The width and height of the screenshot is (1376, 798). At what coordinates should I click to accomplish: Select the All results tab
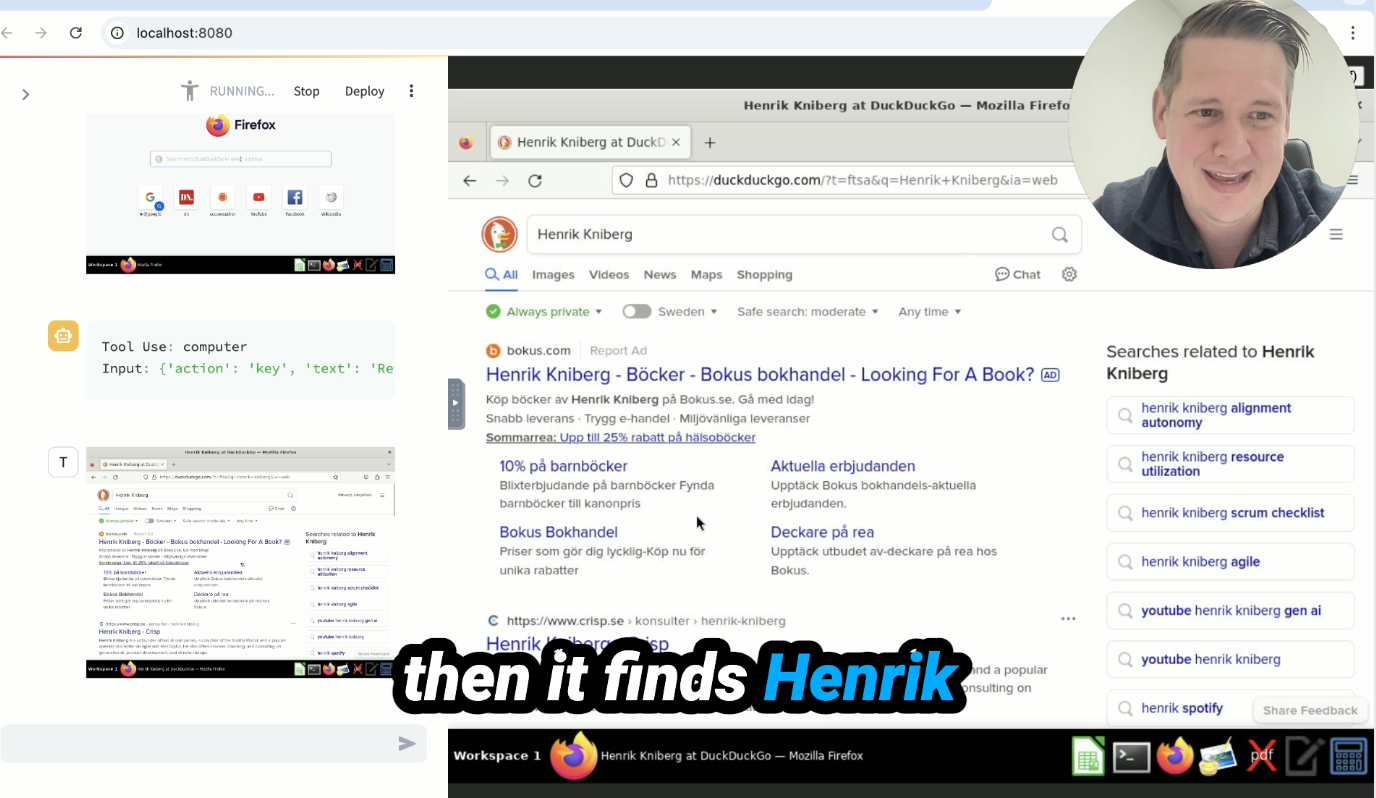tap(502, 274)
